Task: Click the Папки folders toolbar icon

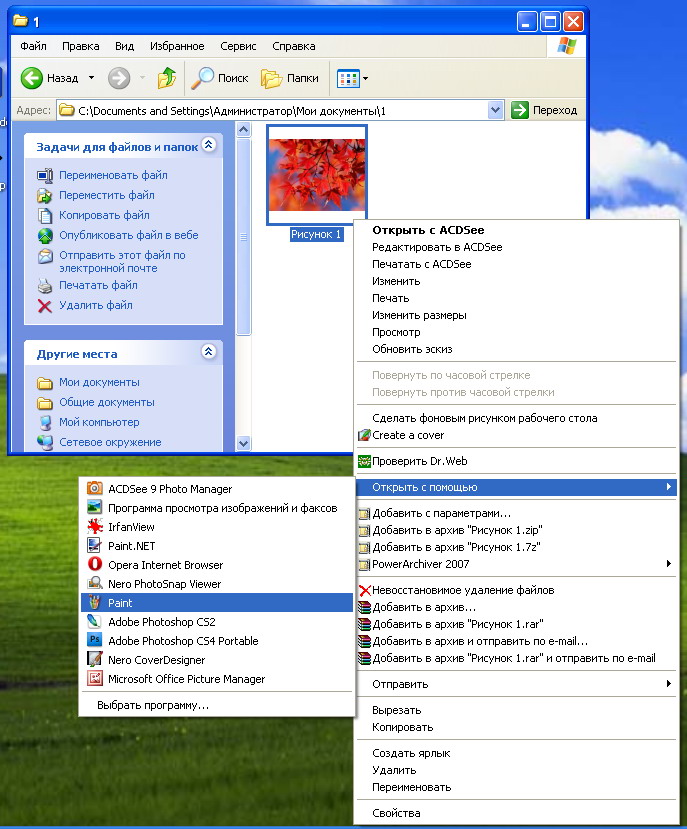Action: pos(271,78)
